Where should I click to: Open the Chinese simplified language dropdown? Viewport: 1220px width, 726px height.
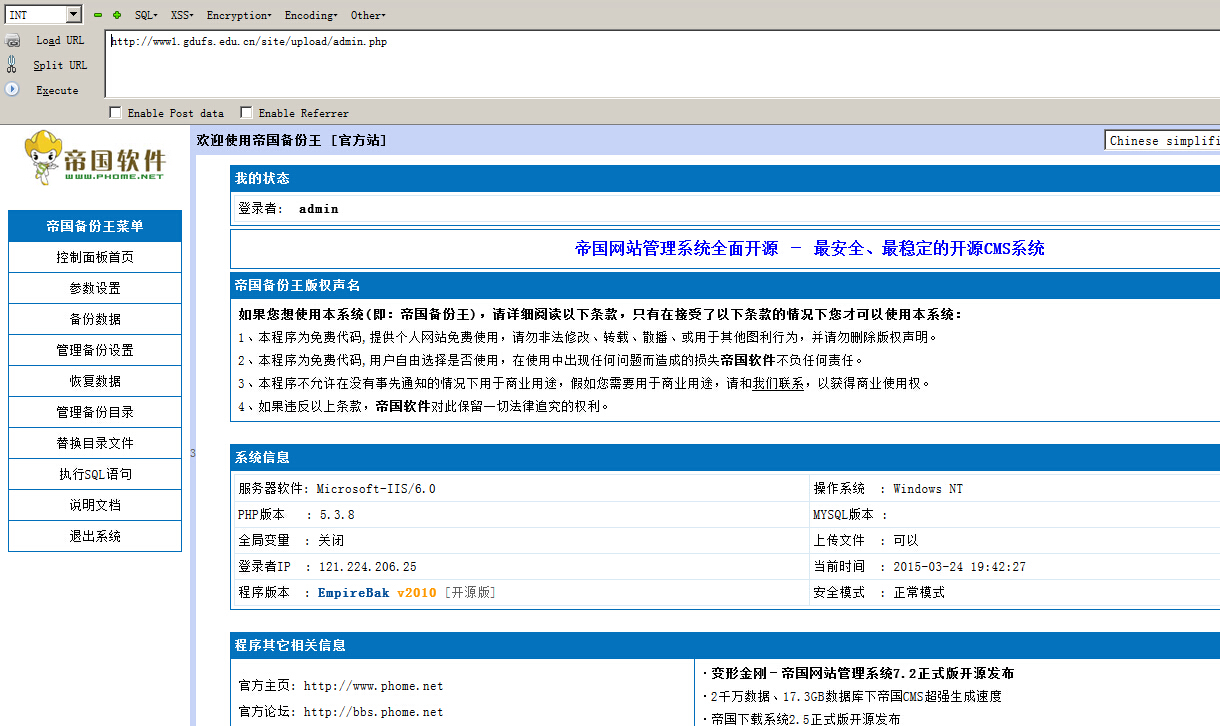coord(1162,141)
